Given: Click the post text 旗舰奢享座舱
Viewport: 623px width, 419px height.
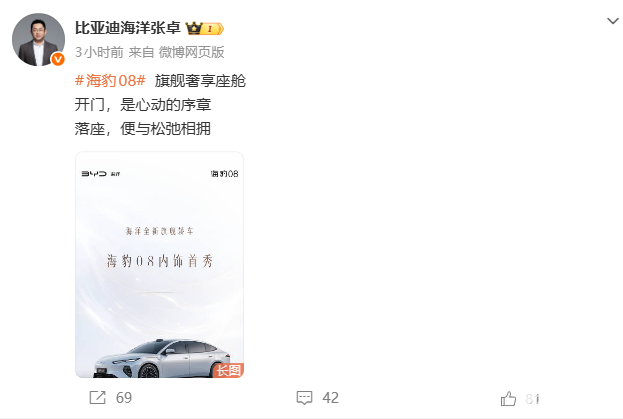Looking at the screenshot, I should (200, 81).
